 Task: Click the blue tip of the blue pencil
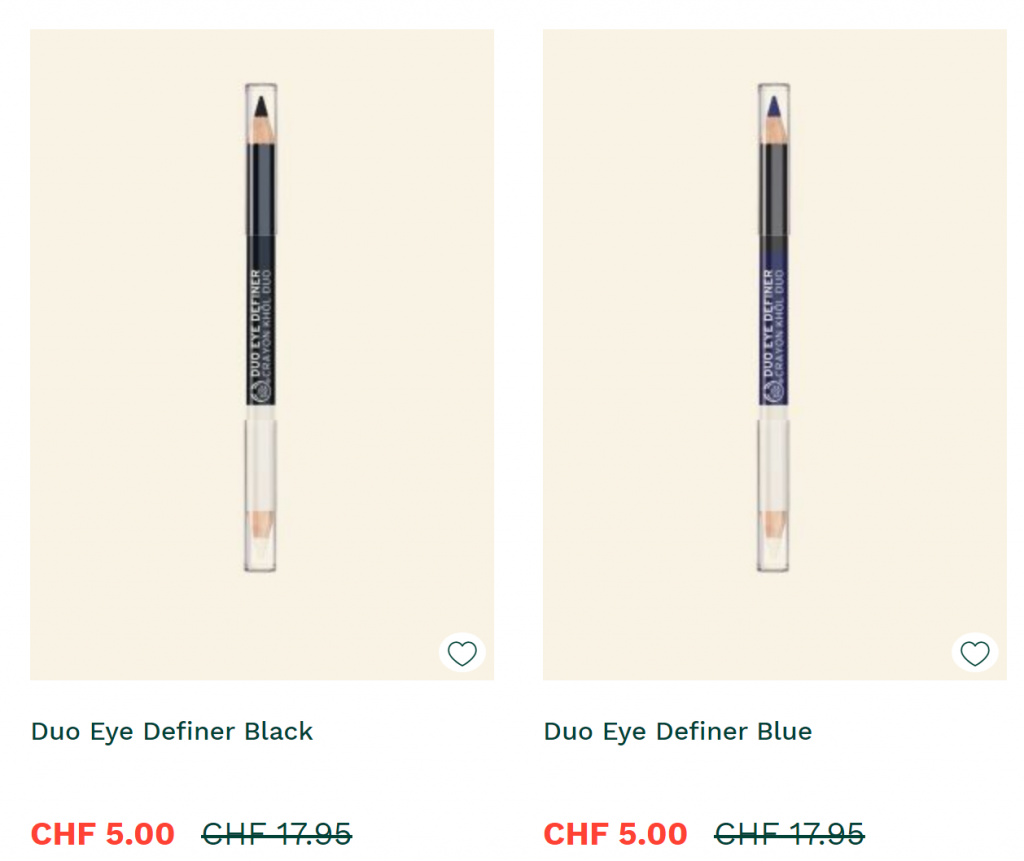pyautogui.click(x=773, y=104)
